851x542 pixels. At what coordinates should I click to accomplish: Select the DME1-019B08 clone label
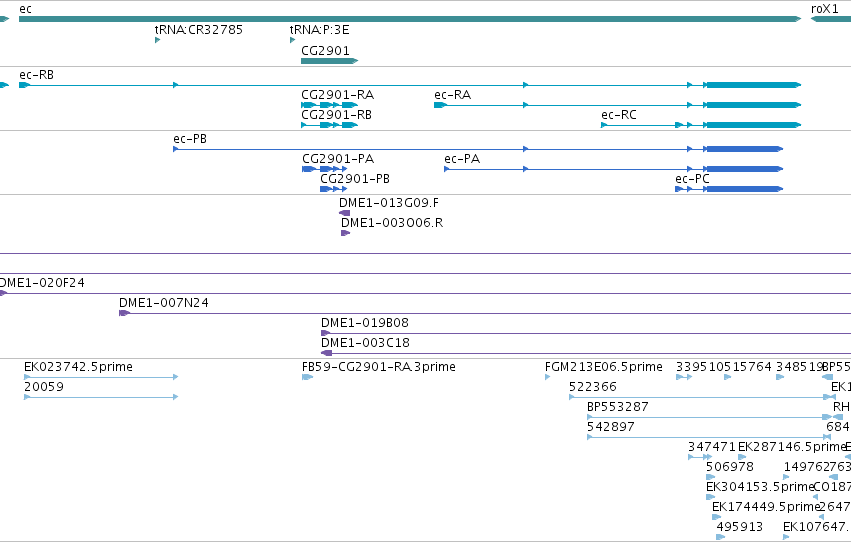point(365,323)
